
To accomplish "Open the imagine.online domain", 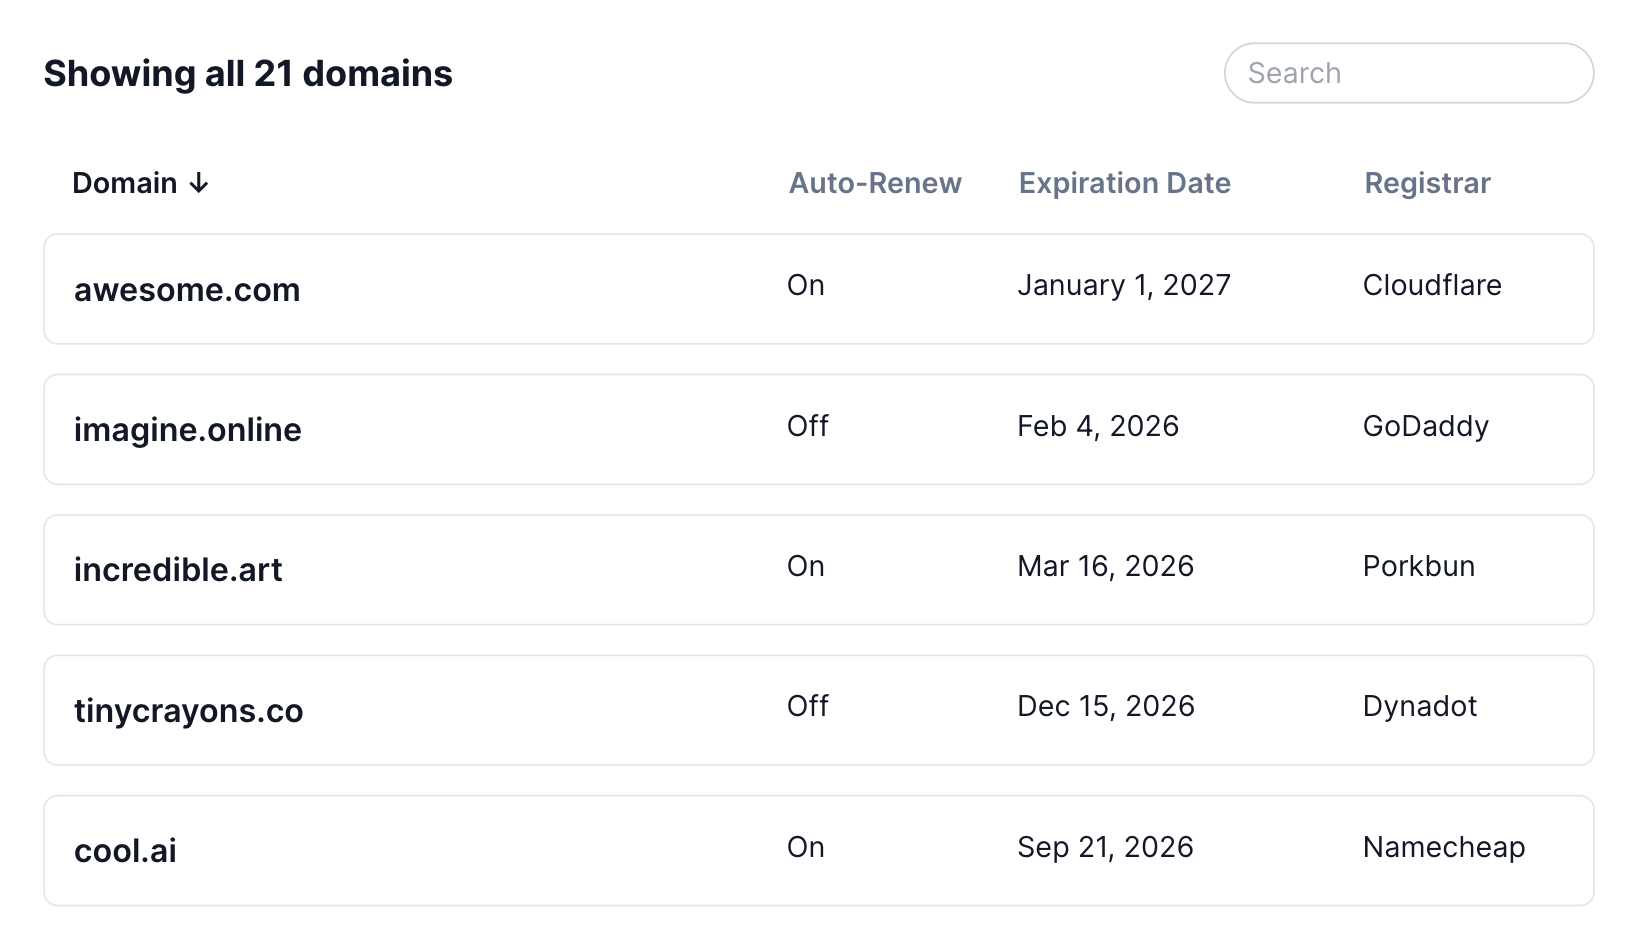I will (187, 430).
